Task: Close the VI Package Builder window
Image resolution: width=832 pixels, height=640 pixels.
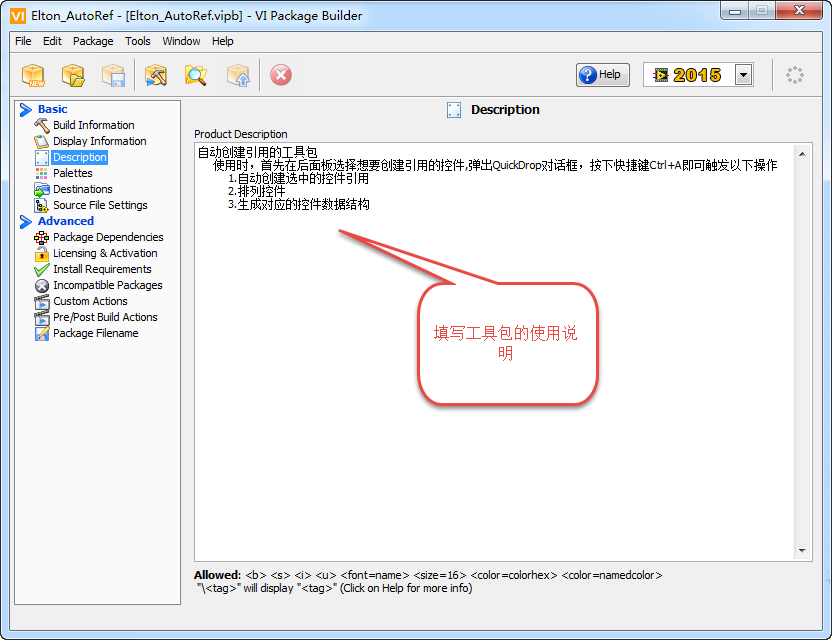Action: tap(799, 11)
